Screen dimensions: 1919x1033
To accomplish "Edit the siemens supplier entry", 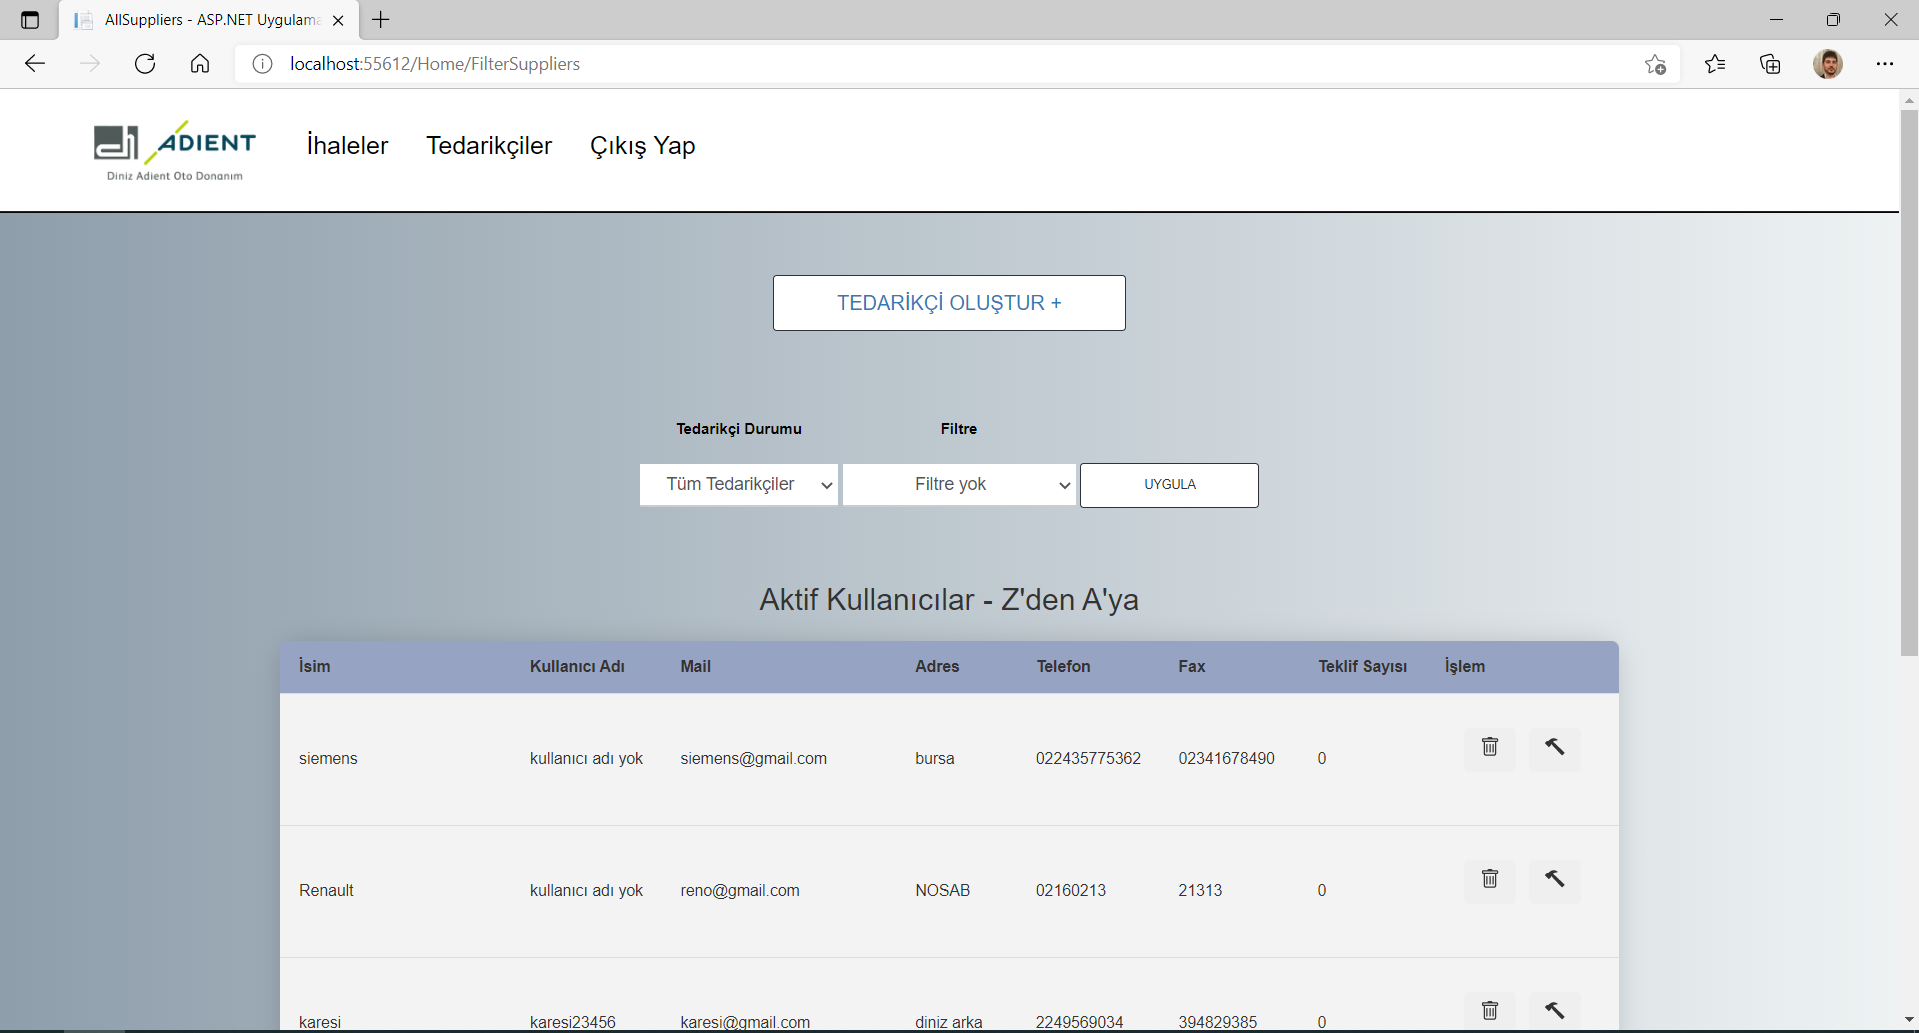I will 1554,747.
